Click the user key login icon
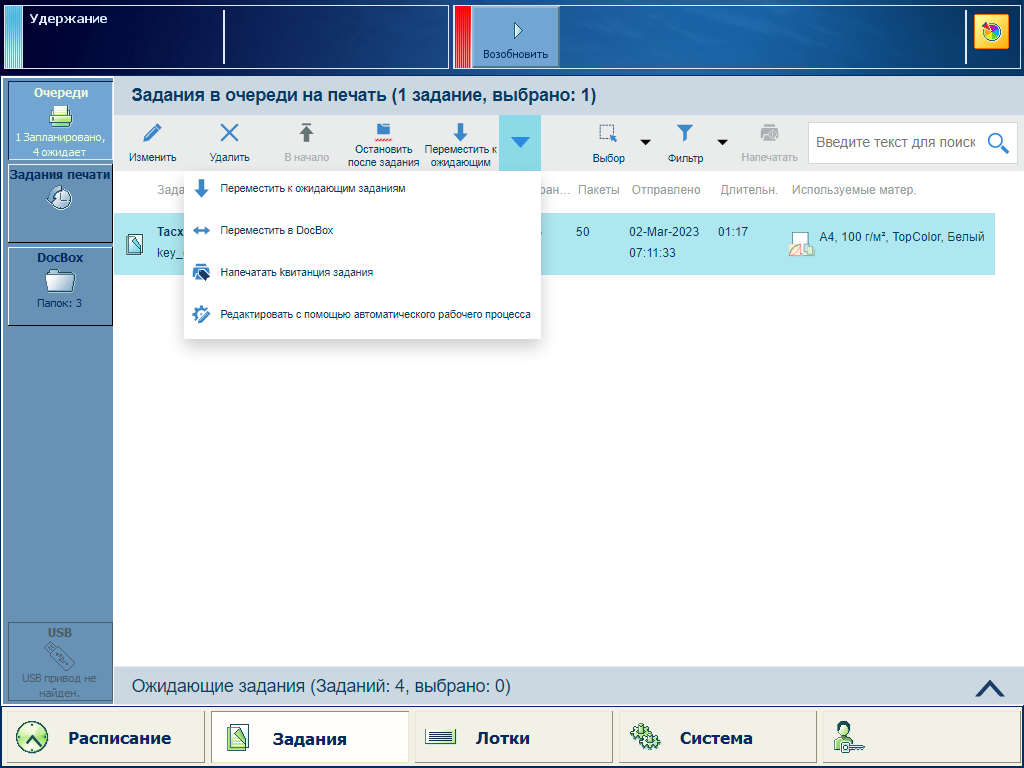Image resolution: width=1024 pixels, height=768 pixels. point(848,737)
